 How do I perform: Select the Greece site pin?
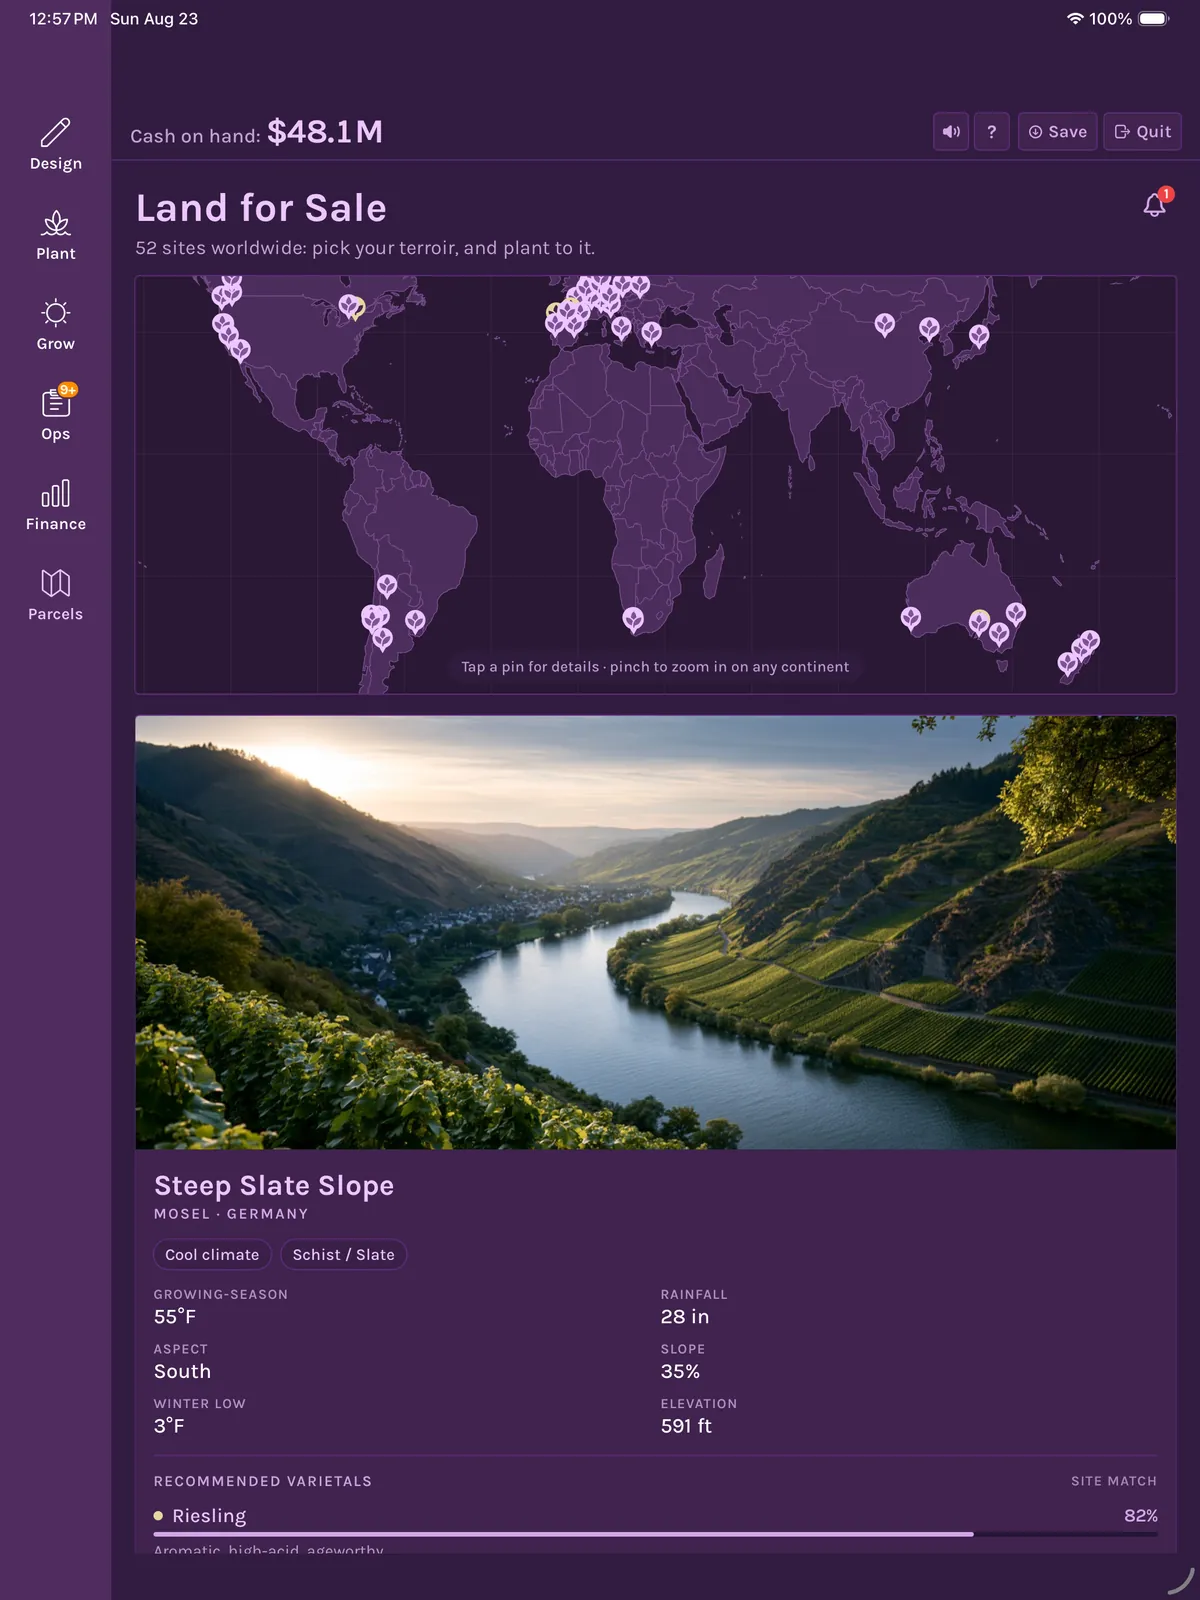click(651, 333)
